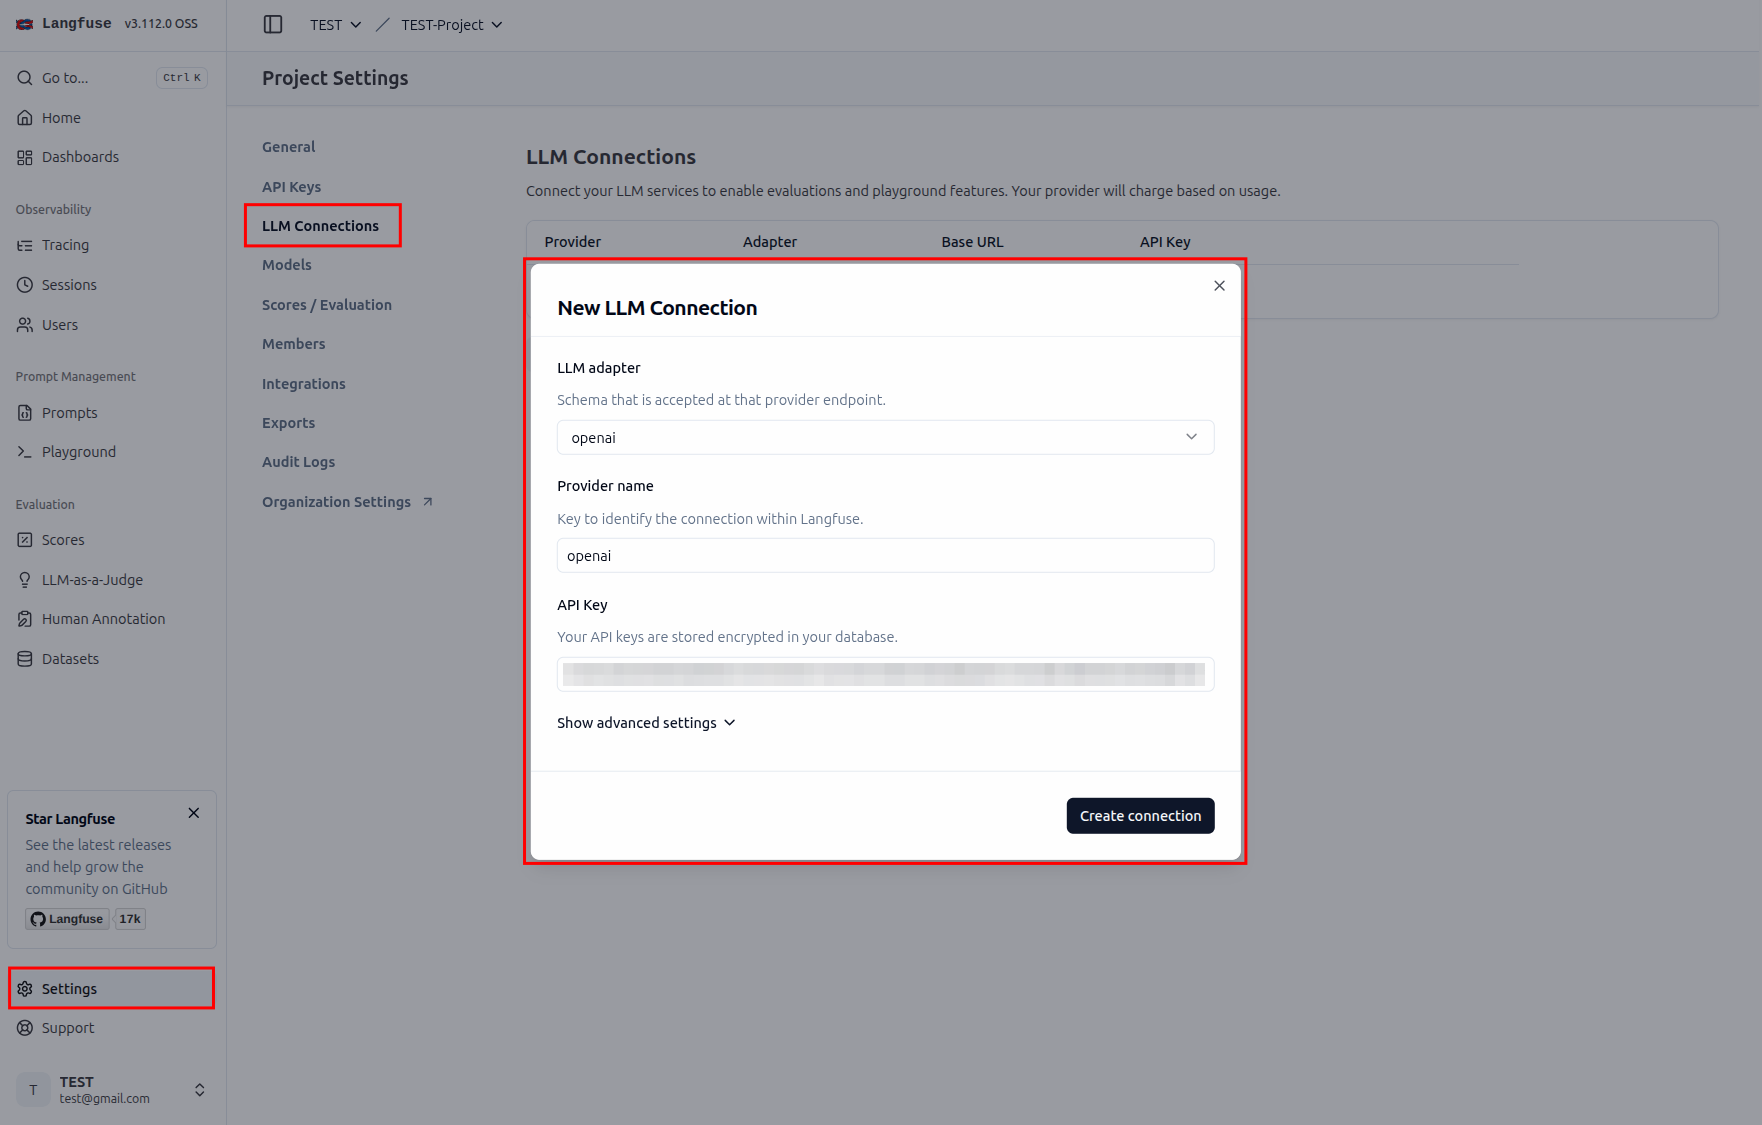This screenshot has width=1762, height=1125.
Task: Open the TEST organization dropdown
Action: tap(336, 25)
